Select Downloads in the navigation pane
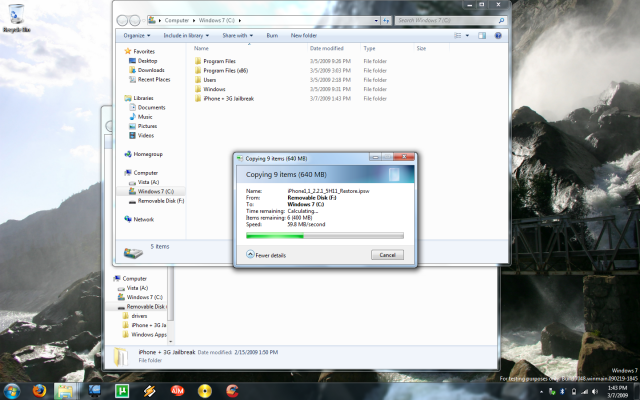Image resolution: width=640 pixels, height=400 pixels. point(146,70)
